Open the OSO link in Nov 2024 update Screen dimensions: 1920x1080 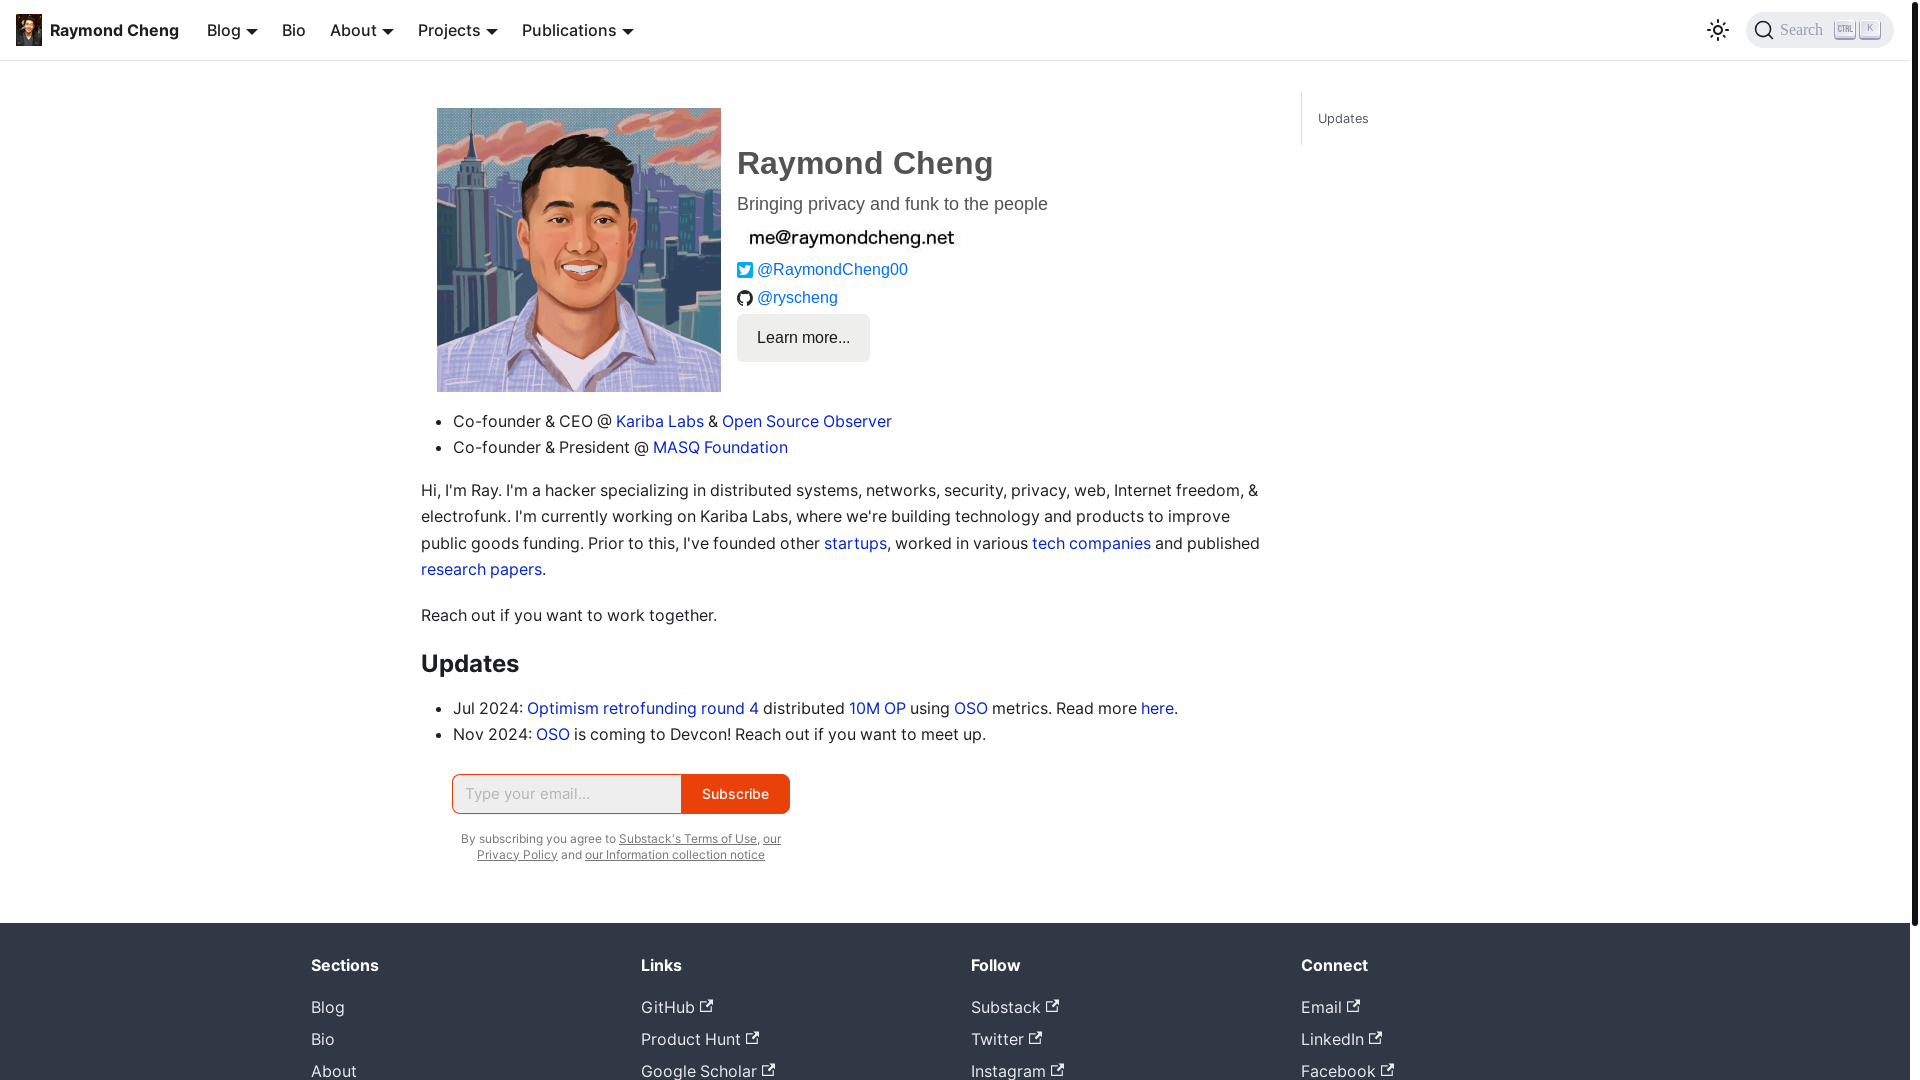552,734
